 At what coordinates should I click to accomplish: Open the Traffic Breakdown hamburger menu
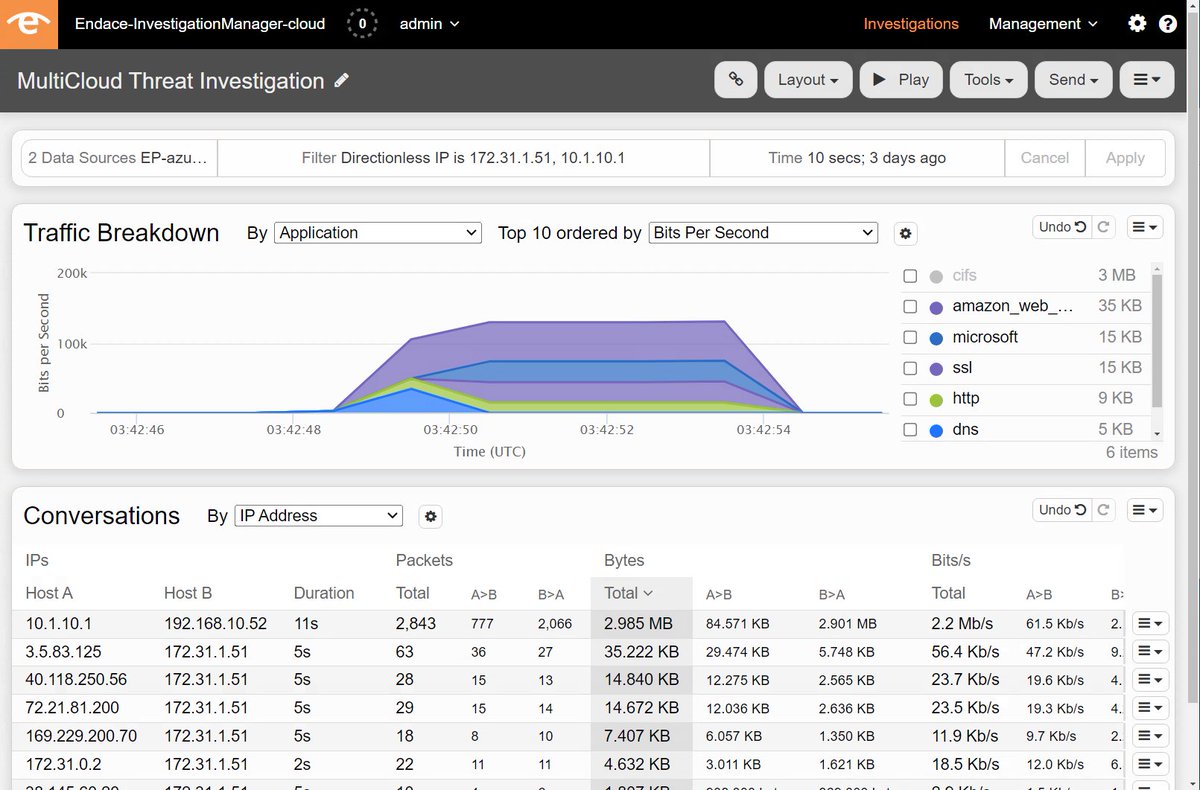[1144, 227]
